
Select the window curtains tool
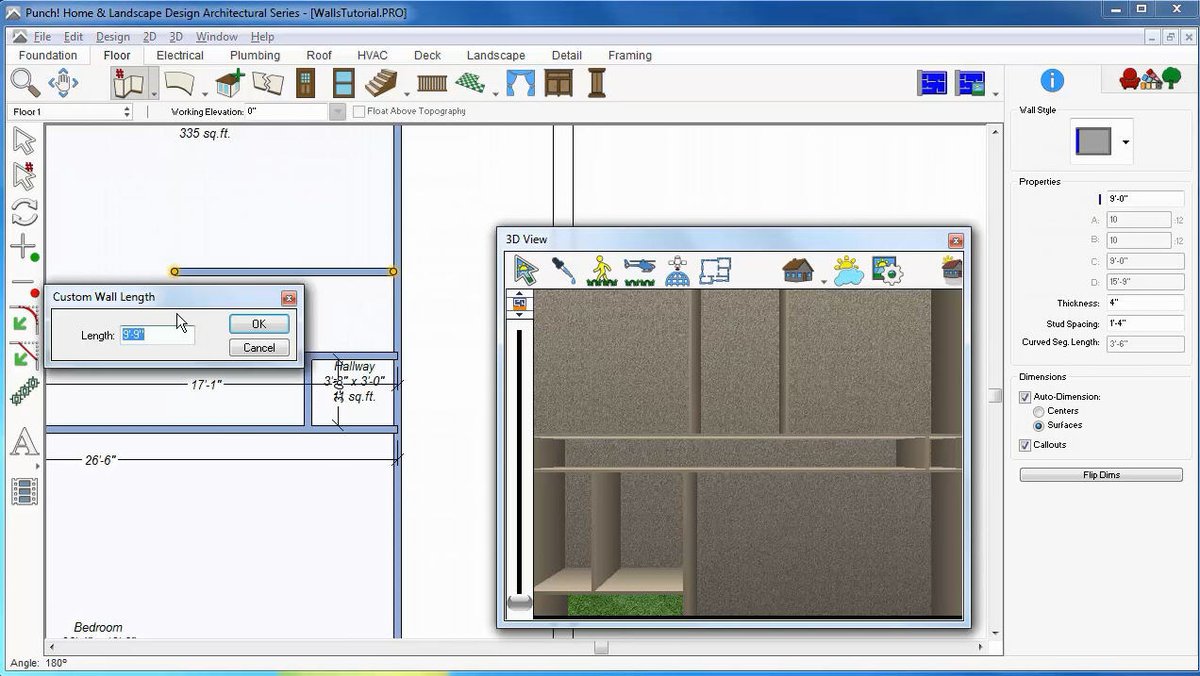point(521,82)
